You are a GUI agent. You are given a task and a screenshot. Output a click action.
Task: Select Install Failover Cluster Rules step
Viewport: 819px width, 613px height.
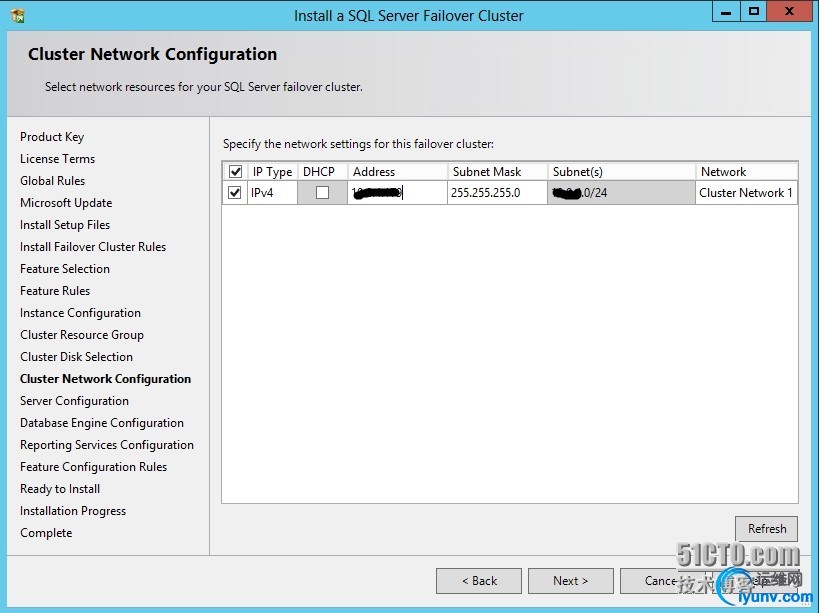93,246
